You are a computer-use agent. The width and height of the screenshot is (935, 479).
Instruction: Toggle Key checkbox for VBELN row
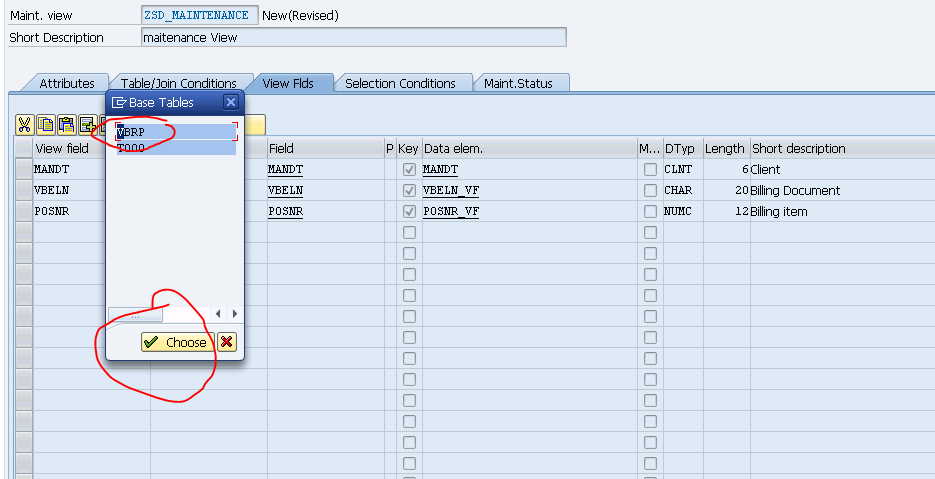[409, 190]
